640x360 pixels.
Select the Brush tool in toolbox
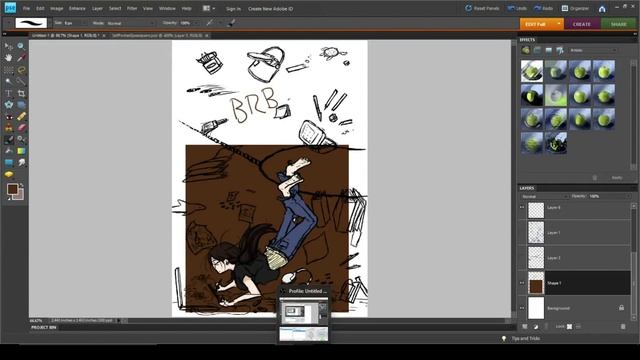(8, 140)
